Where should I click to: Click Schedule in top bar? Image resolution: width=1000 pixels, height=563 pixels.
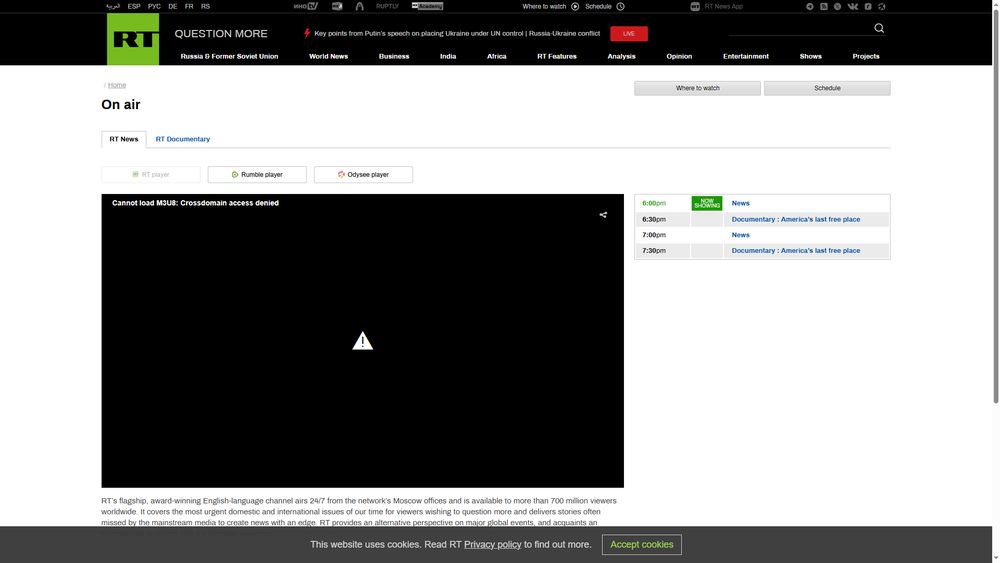(x=598, y=6)
